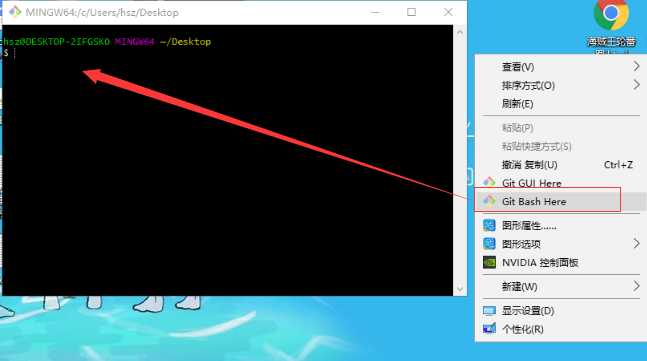
Task: Choose 撤消 复制(U) menu entry
Action: (561, 165)
